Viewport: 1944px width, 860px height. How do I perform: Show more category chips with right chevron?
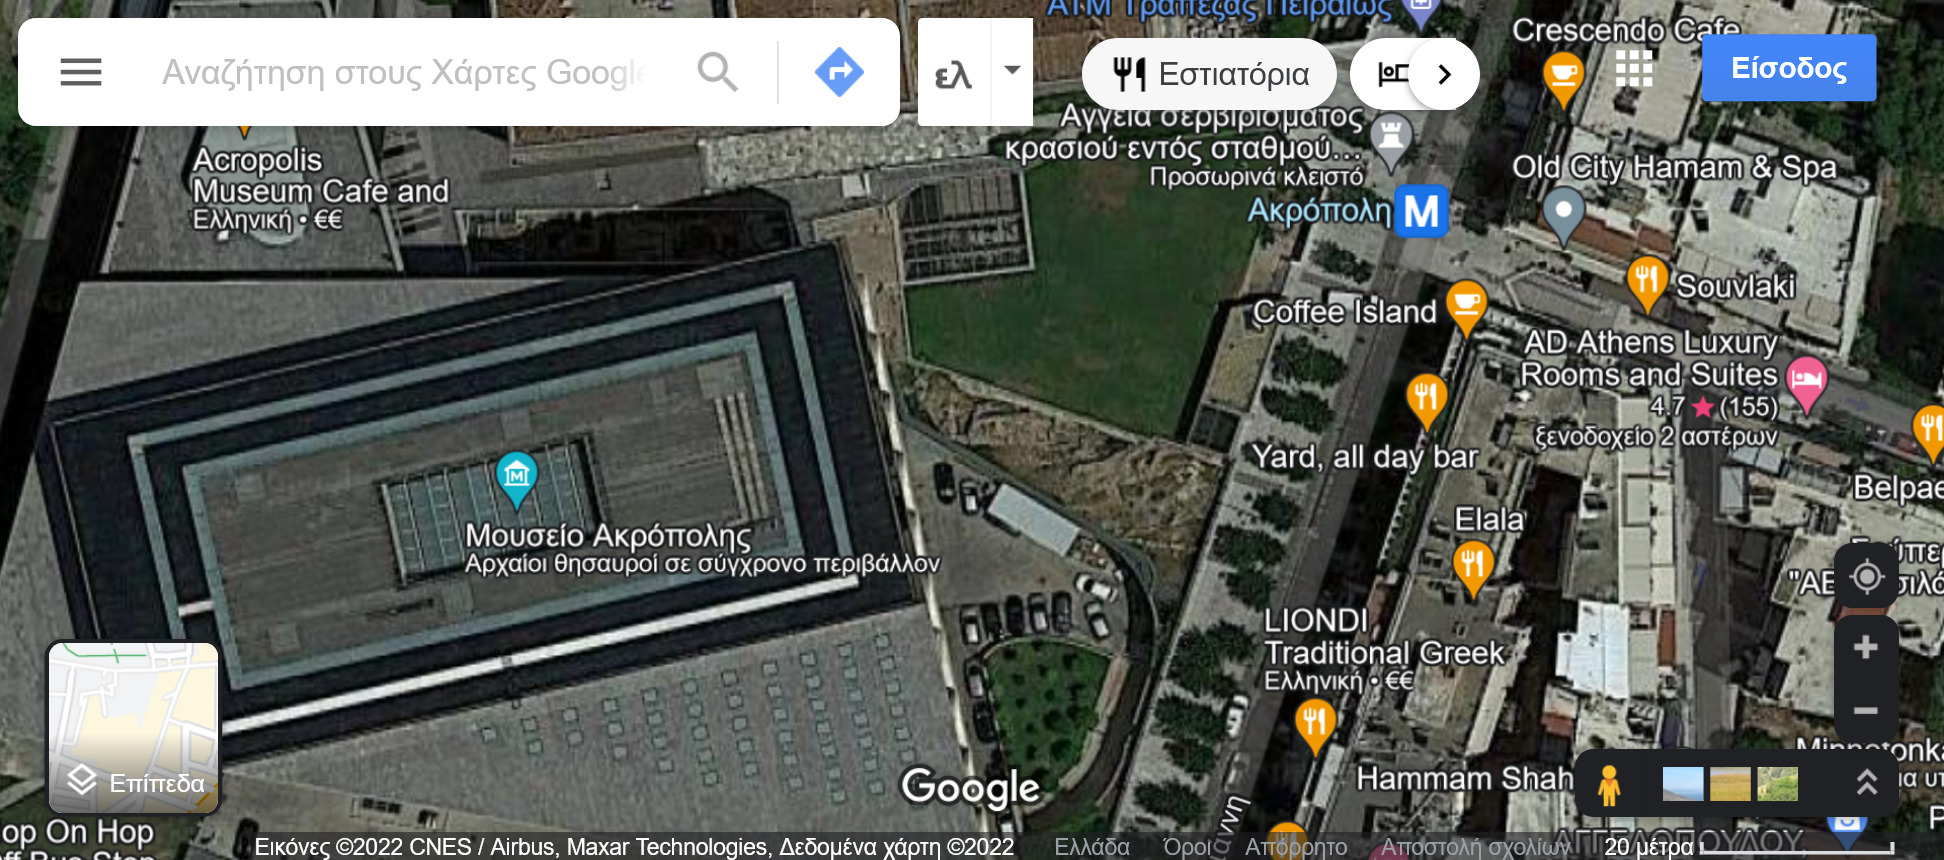[x=1443, y=74]
